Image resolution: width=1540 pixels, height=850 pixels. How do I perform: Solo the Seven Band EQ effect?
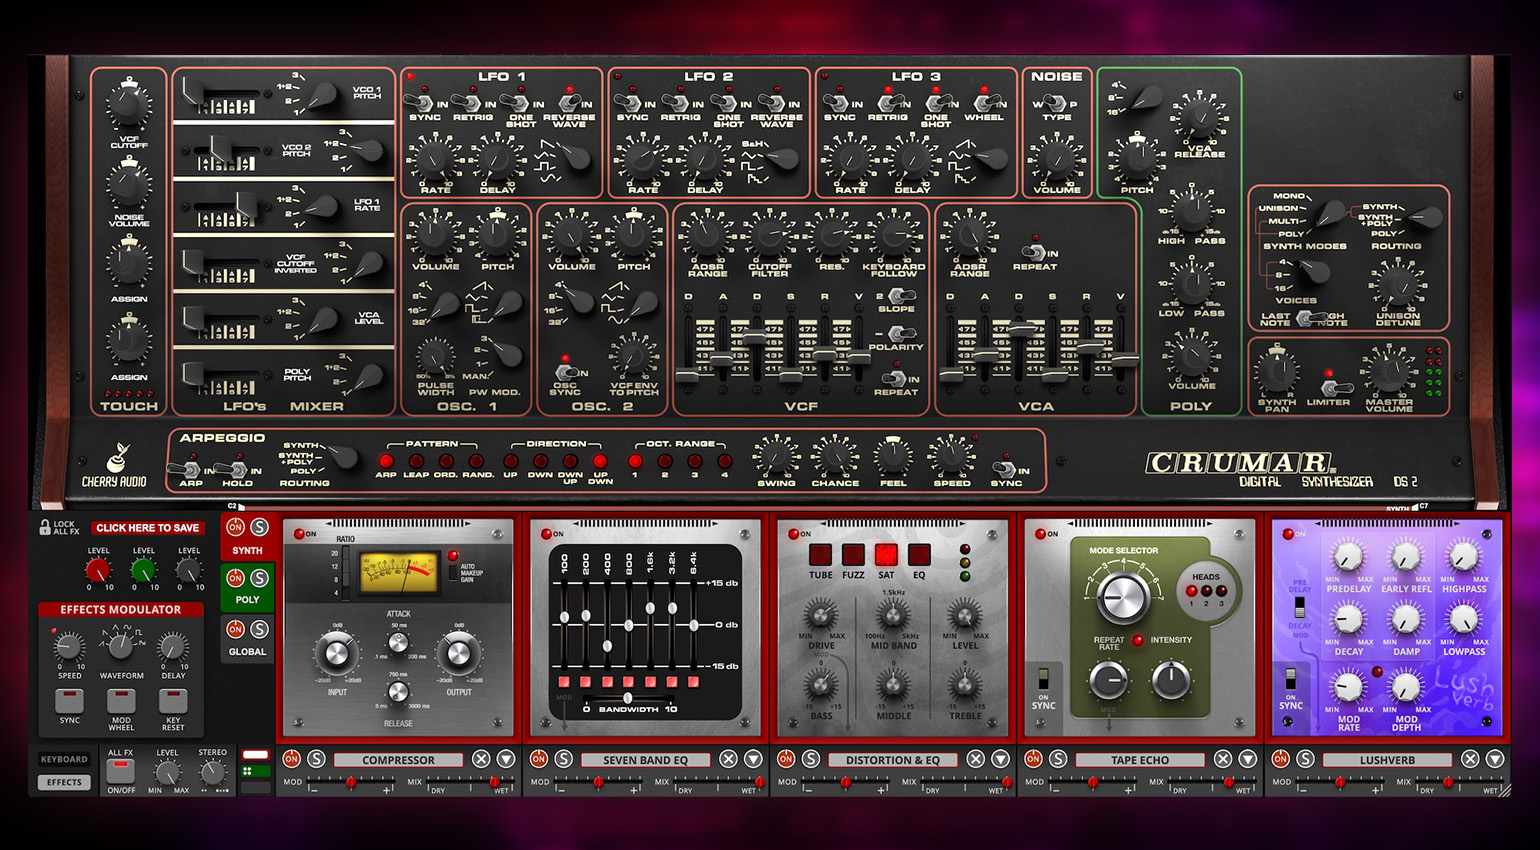coord(563,759)
